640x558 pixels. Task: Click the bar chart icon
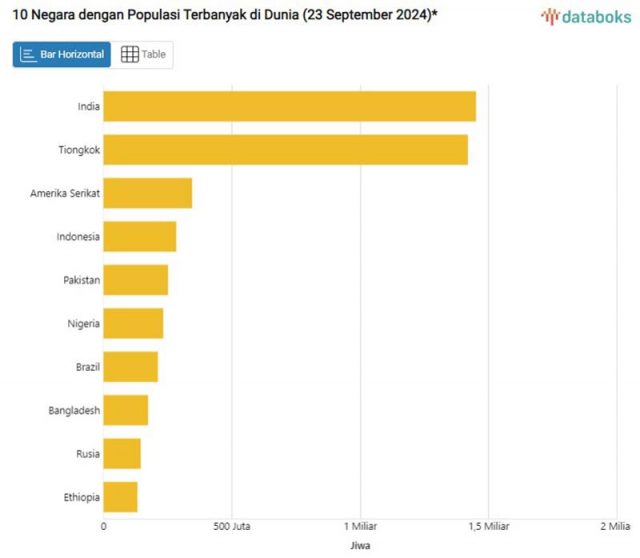pyautogui.click(x=29, y=55)
